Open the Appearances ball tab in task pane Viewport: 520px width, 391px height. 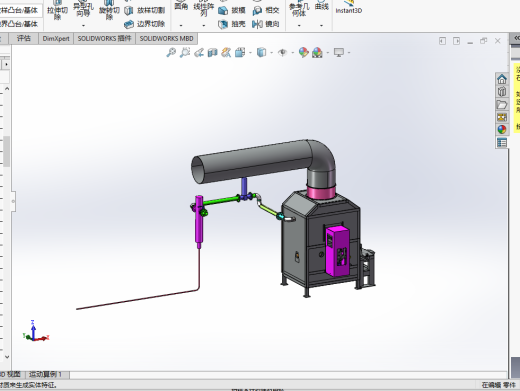click(502, 130)
